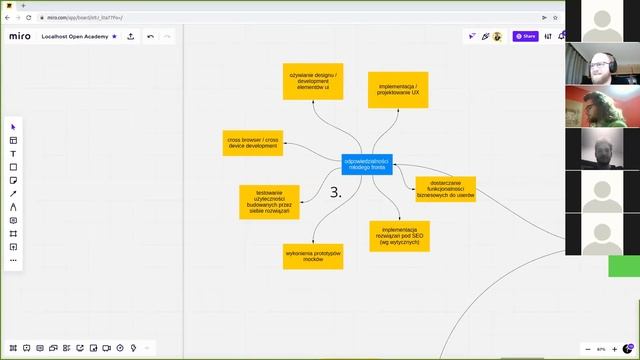Open the board settings sliders icon

[548, 36]
